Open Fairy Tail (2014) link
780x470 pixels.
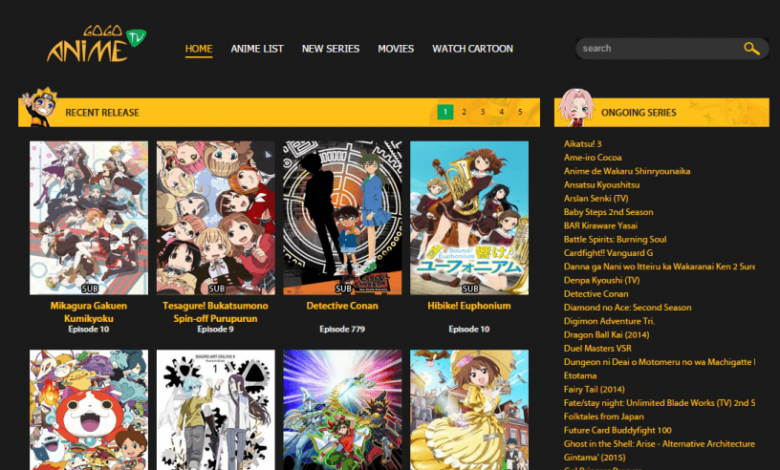pyautogui.click(x=594, y=389)
